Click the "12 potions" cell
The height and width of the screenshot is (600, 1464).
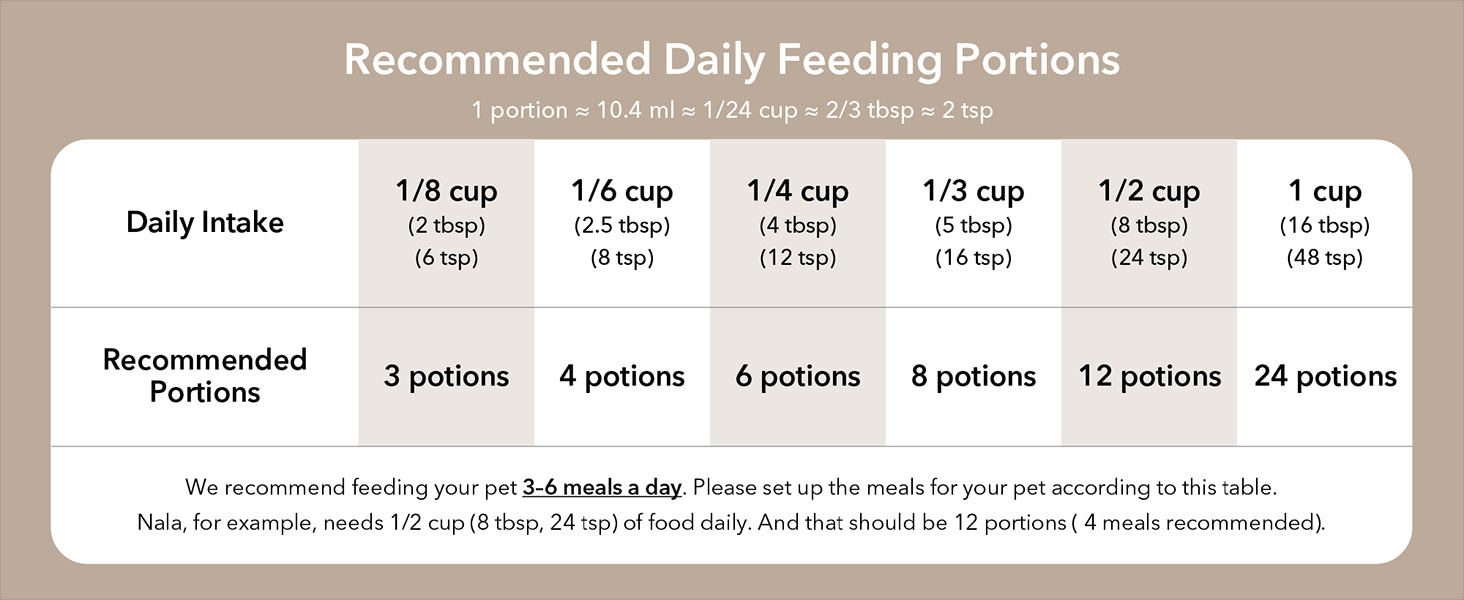1149,377
